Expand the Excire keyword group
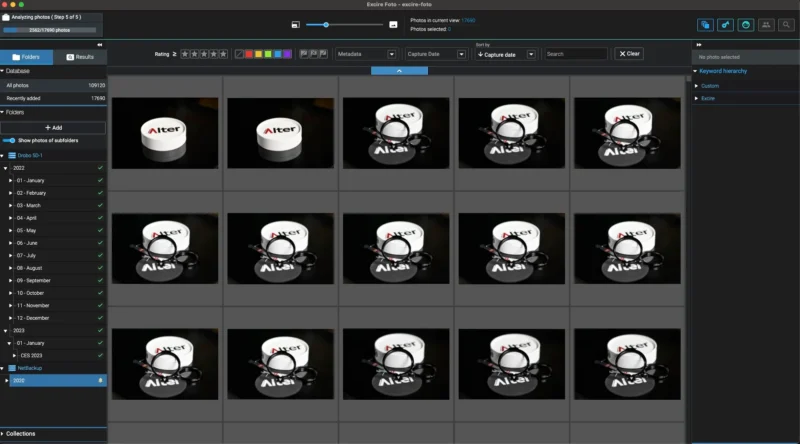The image size is (800, 444). click(x=696, y=98)
